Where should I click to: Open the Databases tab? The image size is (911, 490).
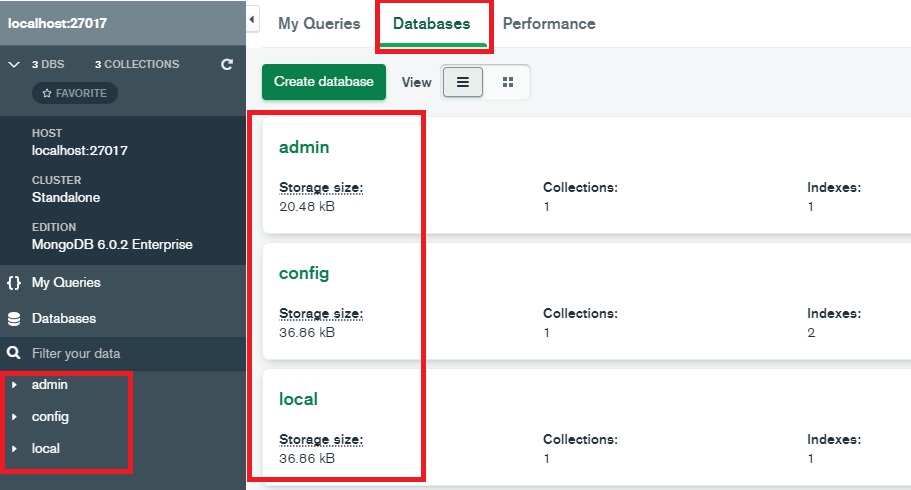pyautogui.click(x=431, y=24)
